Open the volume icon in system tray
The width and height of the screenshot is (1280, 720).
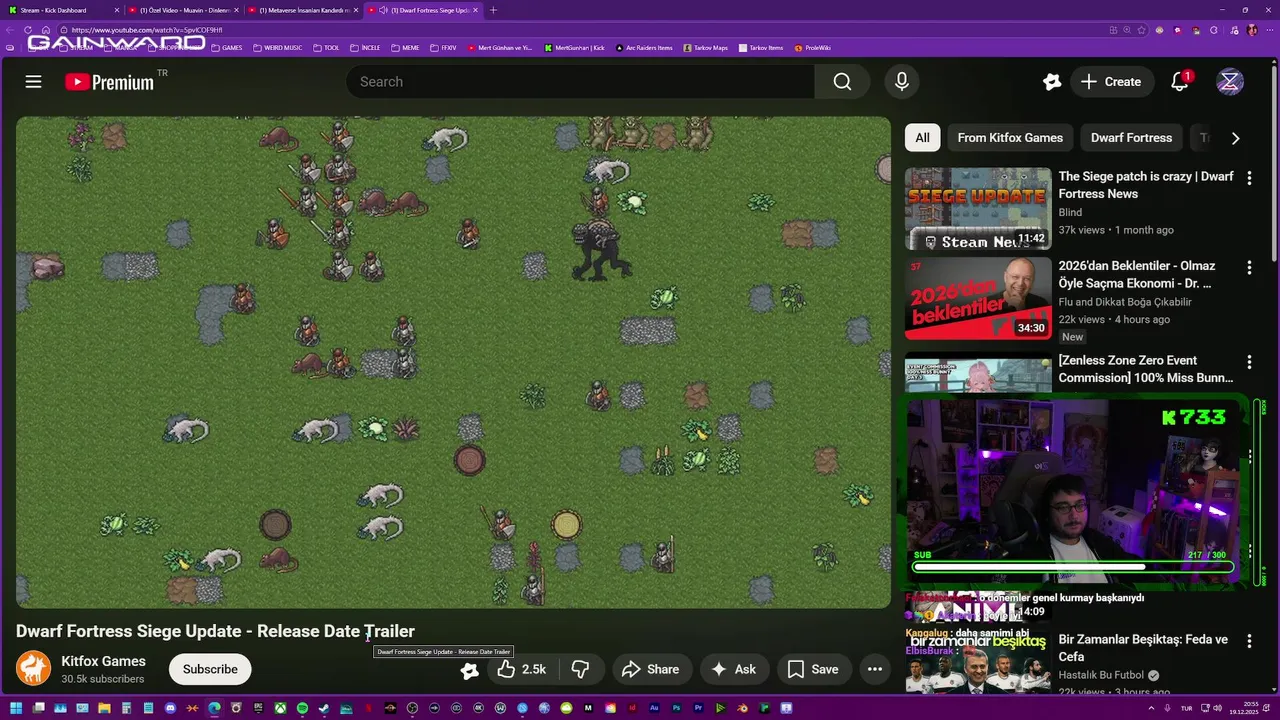click(1218, 708)
